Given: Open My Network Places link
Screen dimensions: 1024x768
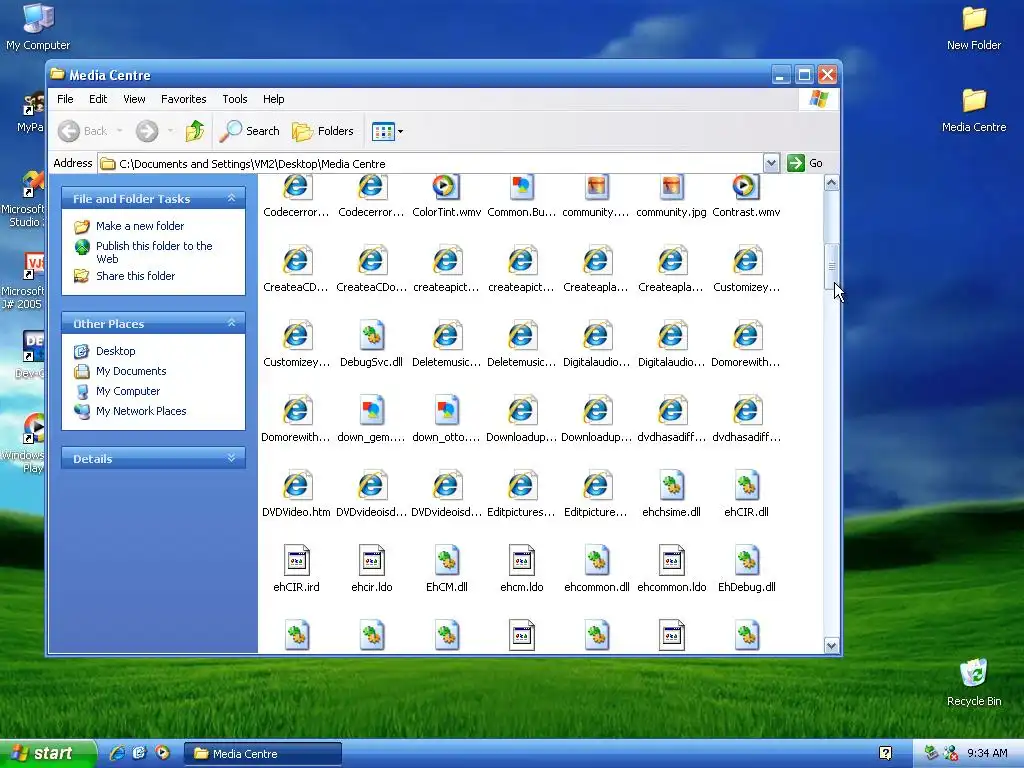Looking at the screenshot, I should pyautogui.click(x=141, y=411).
